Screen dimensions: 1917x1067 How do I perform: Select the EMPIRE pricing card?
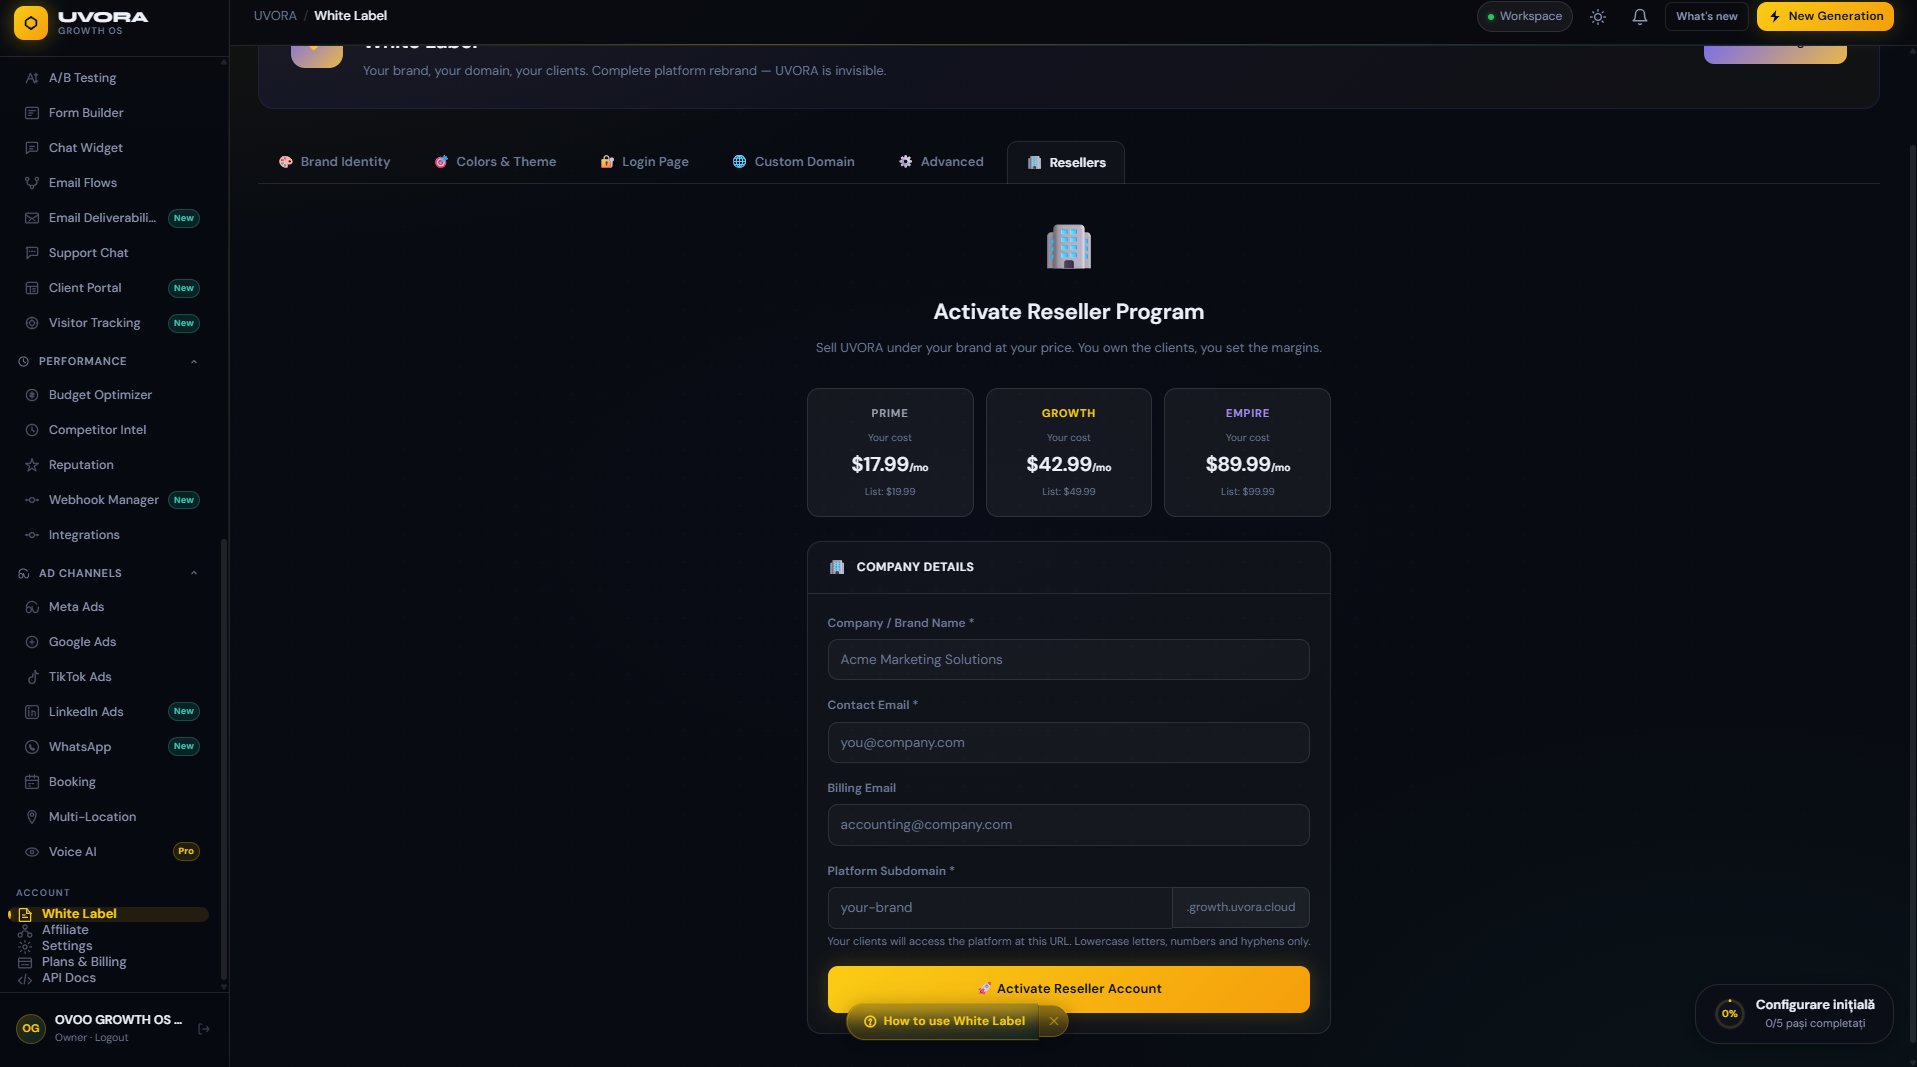click(1247, 452)
